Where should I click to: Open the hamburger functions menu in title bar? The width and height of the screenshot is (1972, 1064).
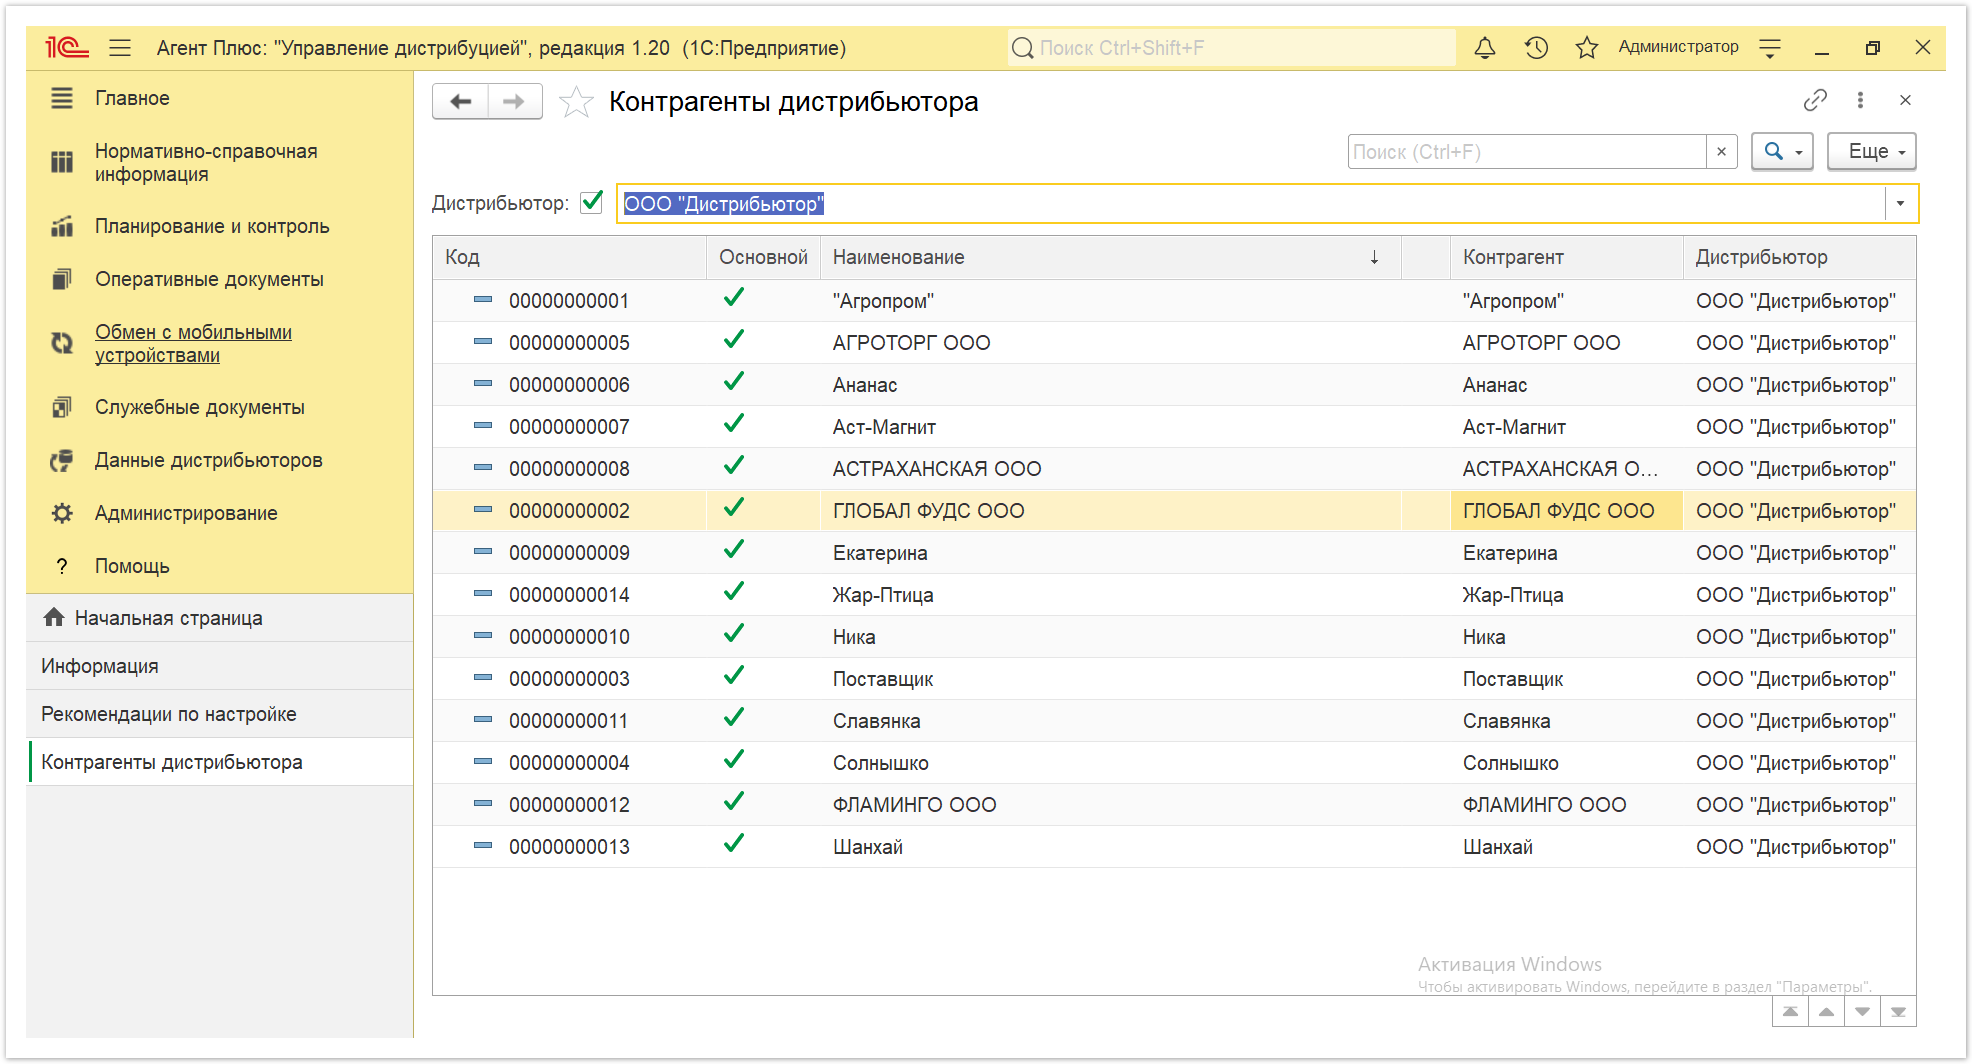pos(120,47)
